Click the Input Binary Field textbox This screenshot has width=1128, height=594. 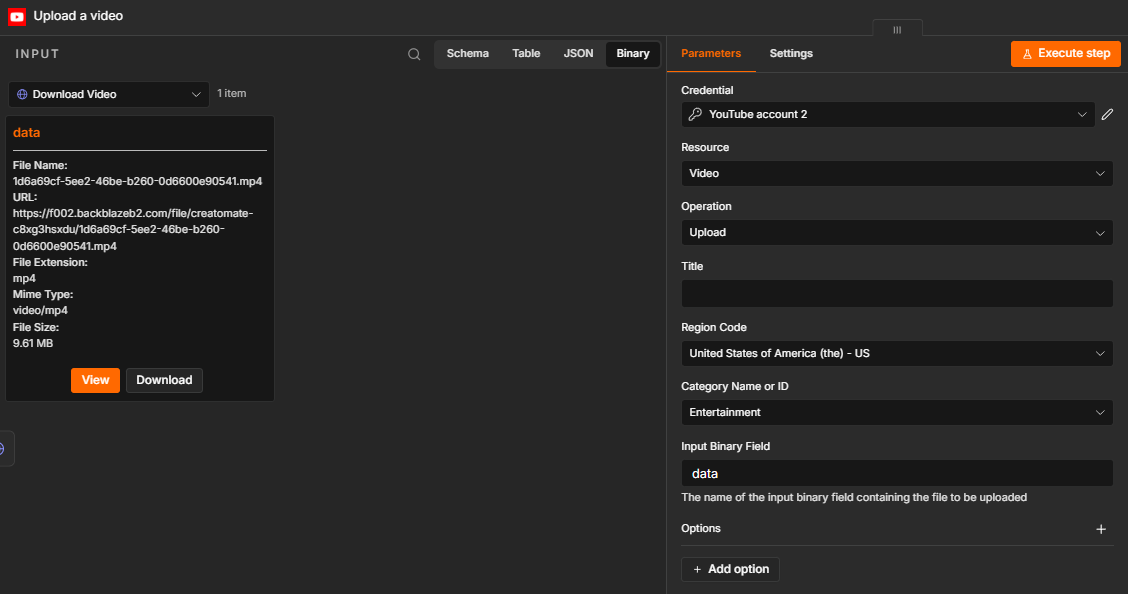click(897, 473)
